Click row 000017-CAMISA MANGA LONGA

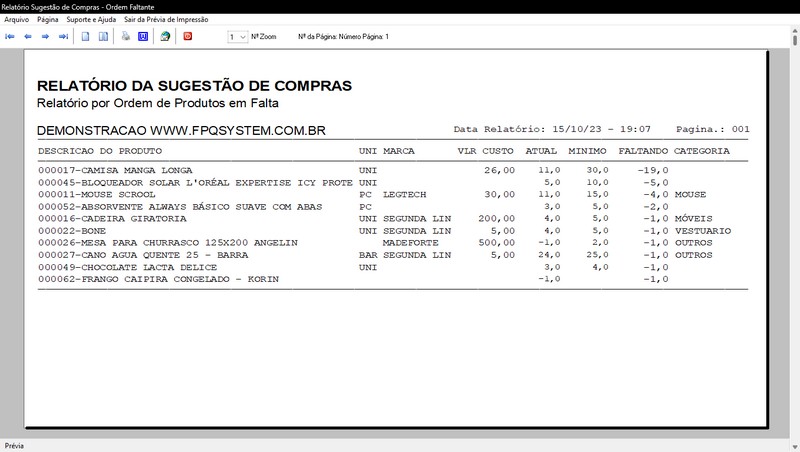click(x=393, y=170)
